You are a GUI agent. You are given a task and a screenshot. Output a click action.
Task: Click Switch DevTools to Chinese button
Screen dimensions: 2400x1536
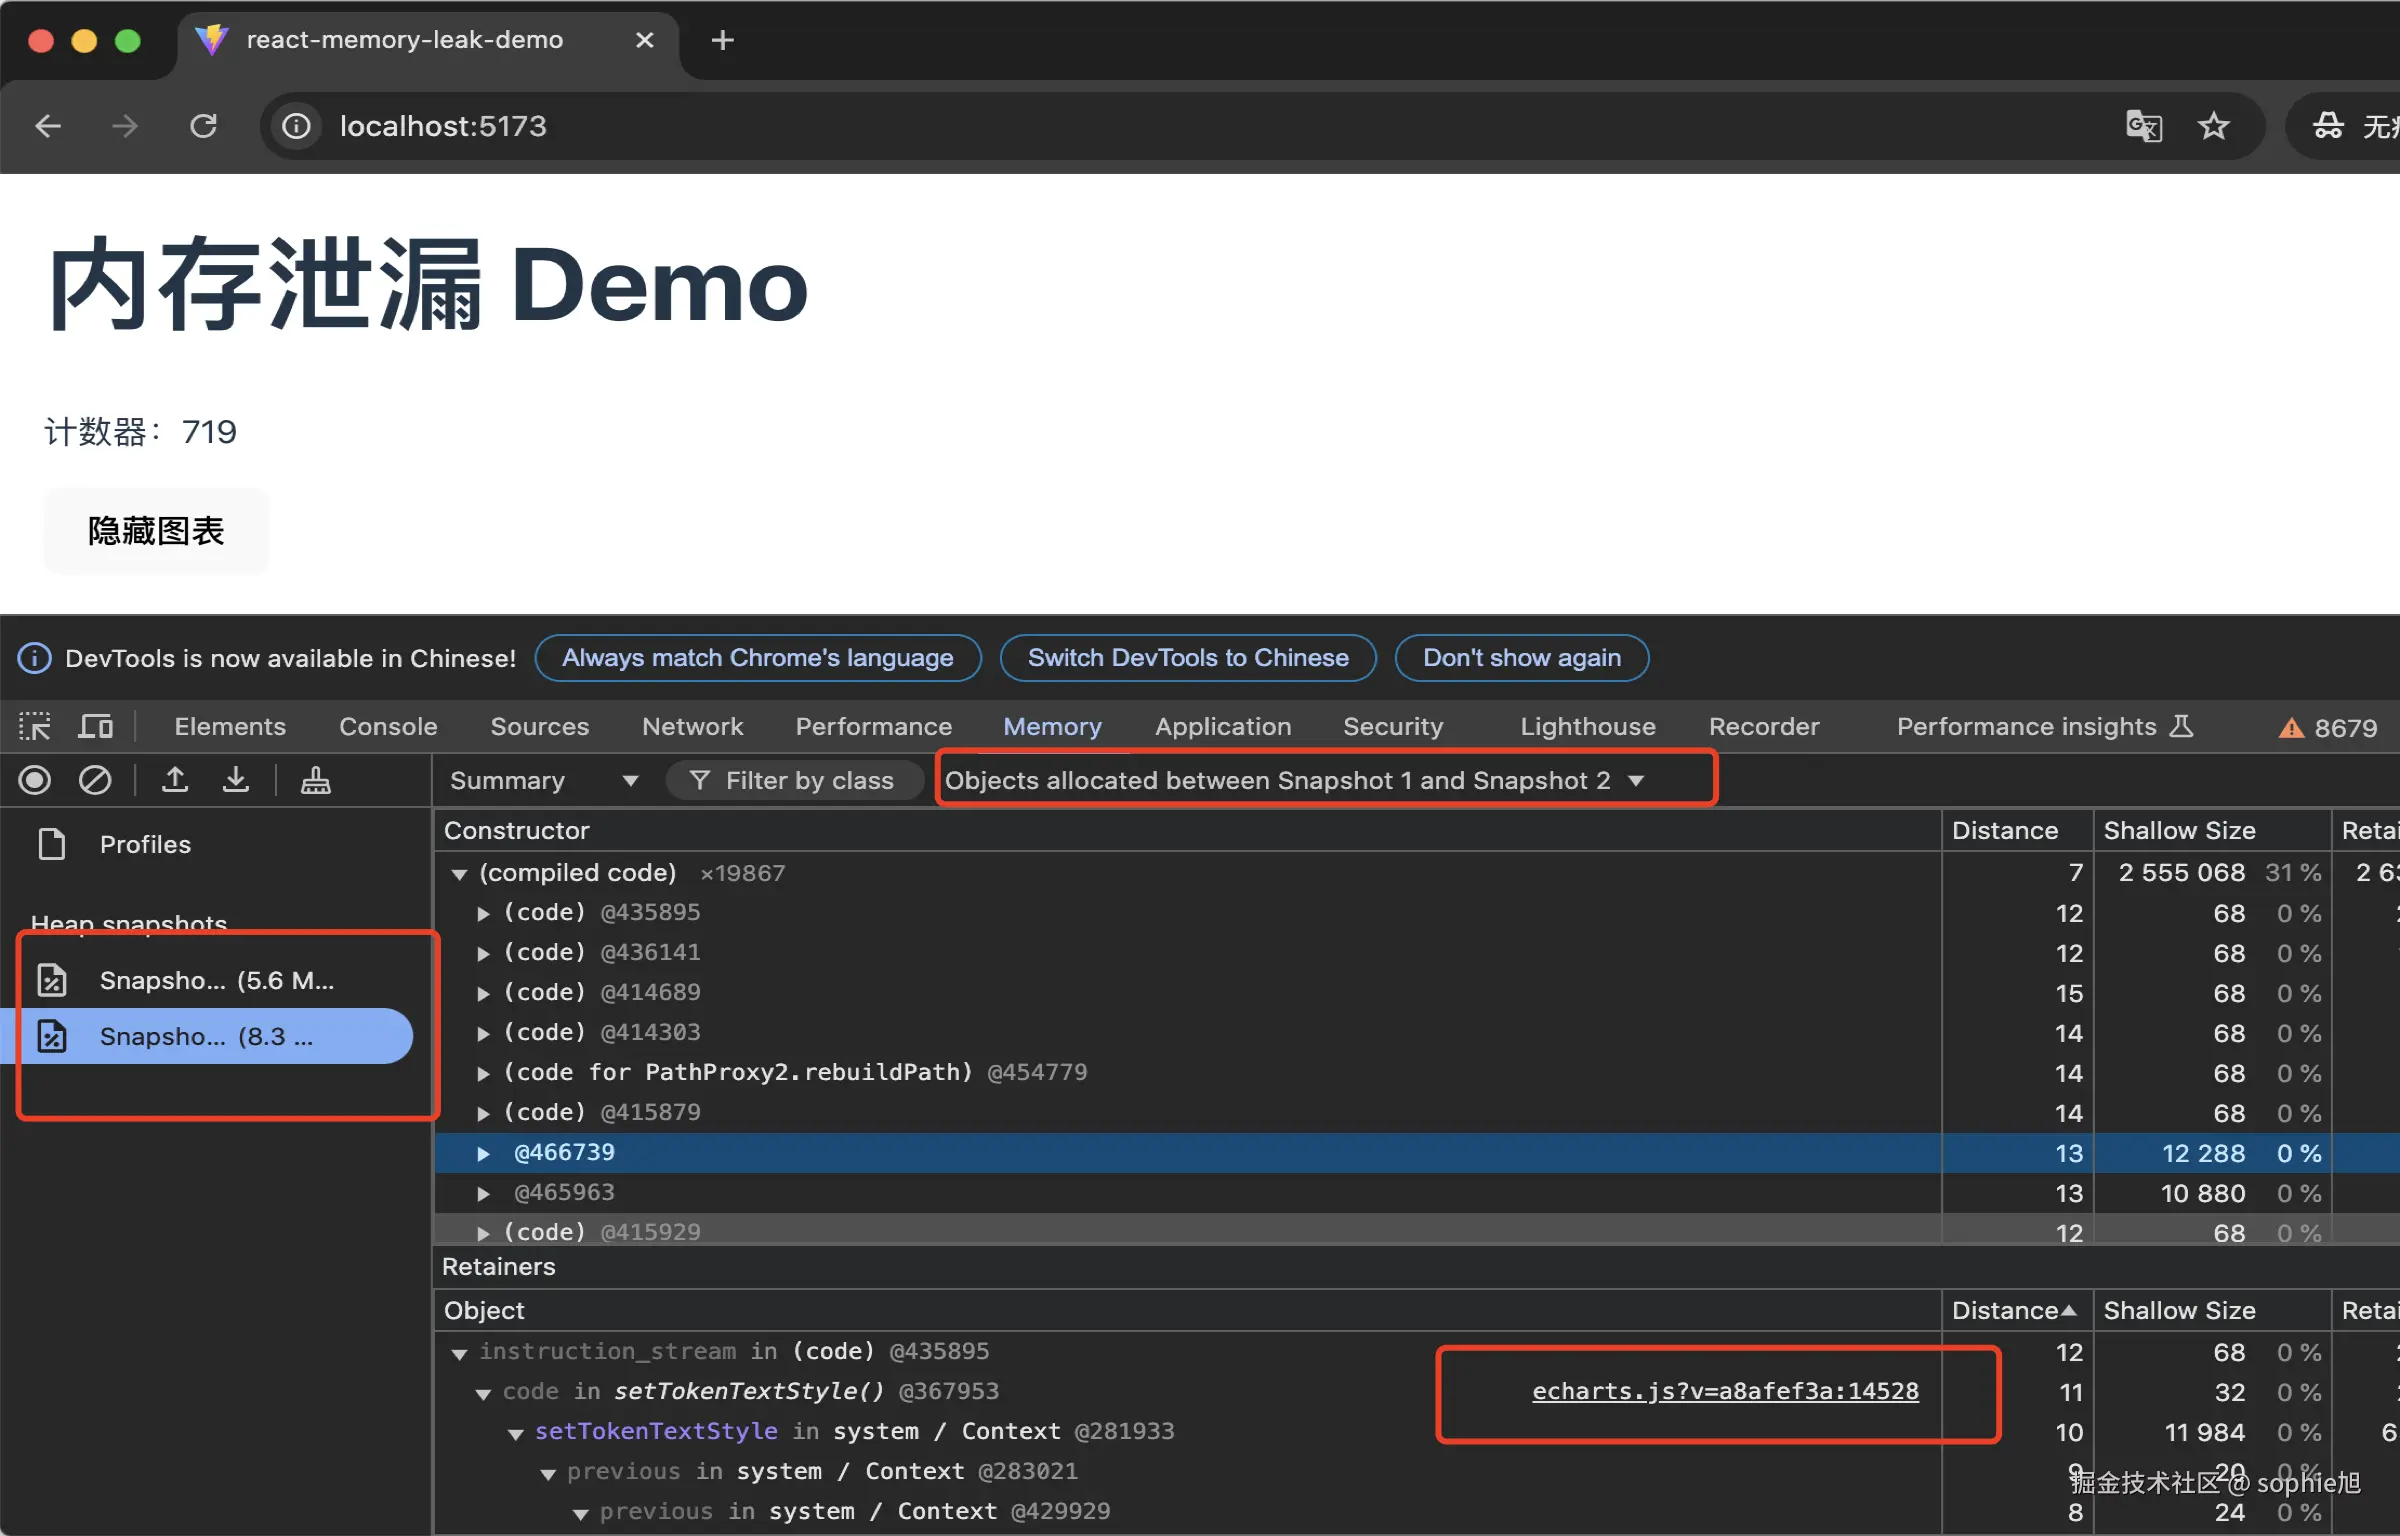click(x=1188, y=658)
